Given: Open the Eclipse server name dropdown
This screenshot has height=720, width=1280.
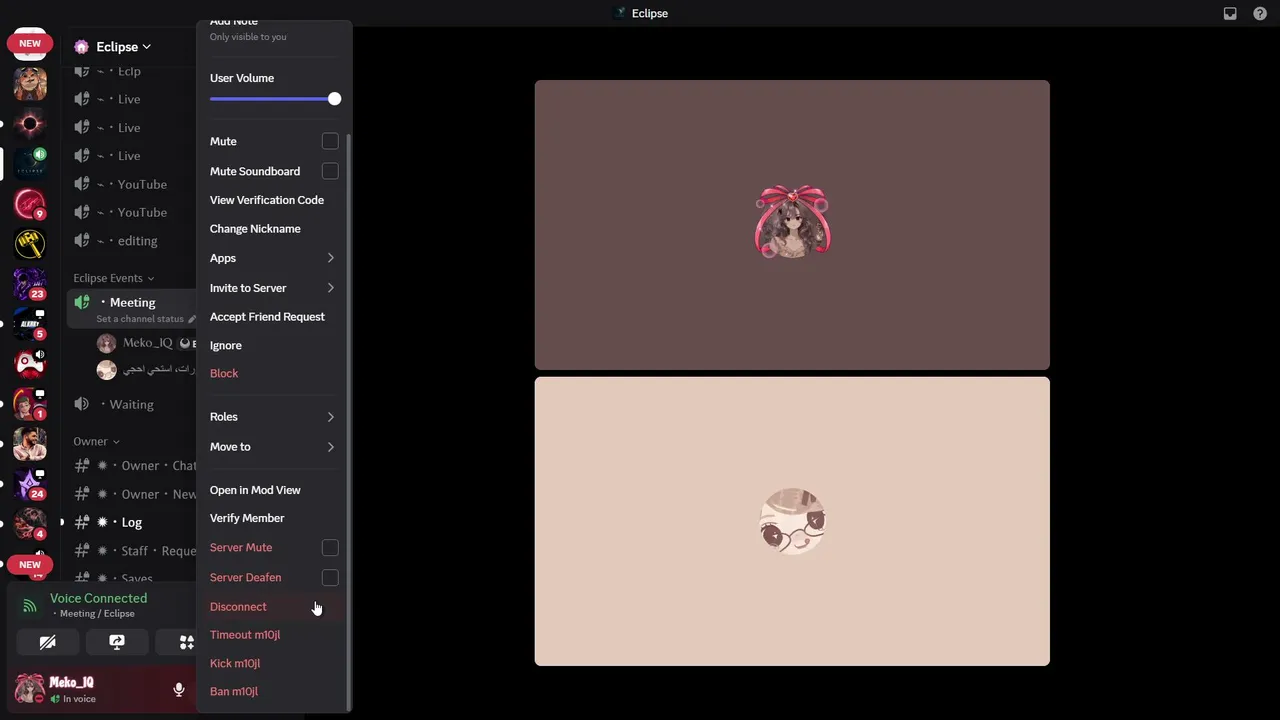Looking at the screenshot, I should tap(124, 47).
